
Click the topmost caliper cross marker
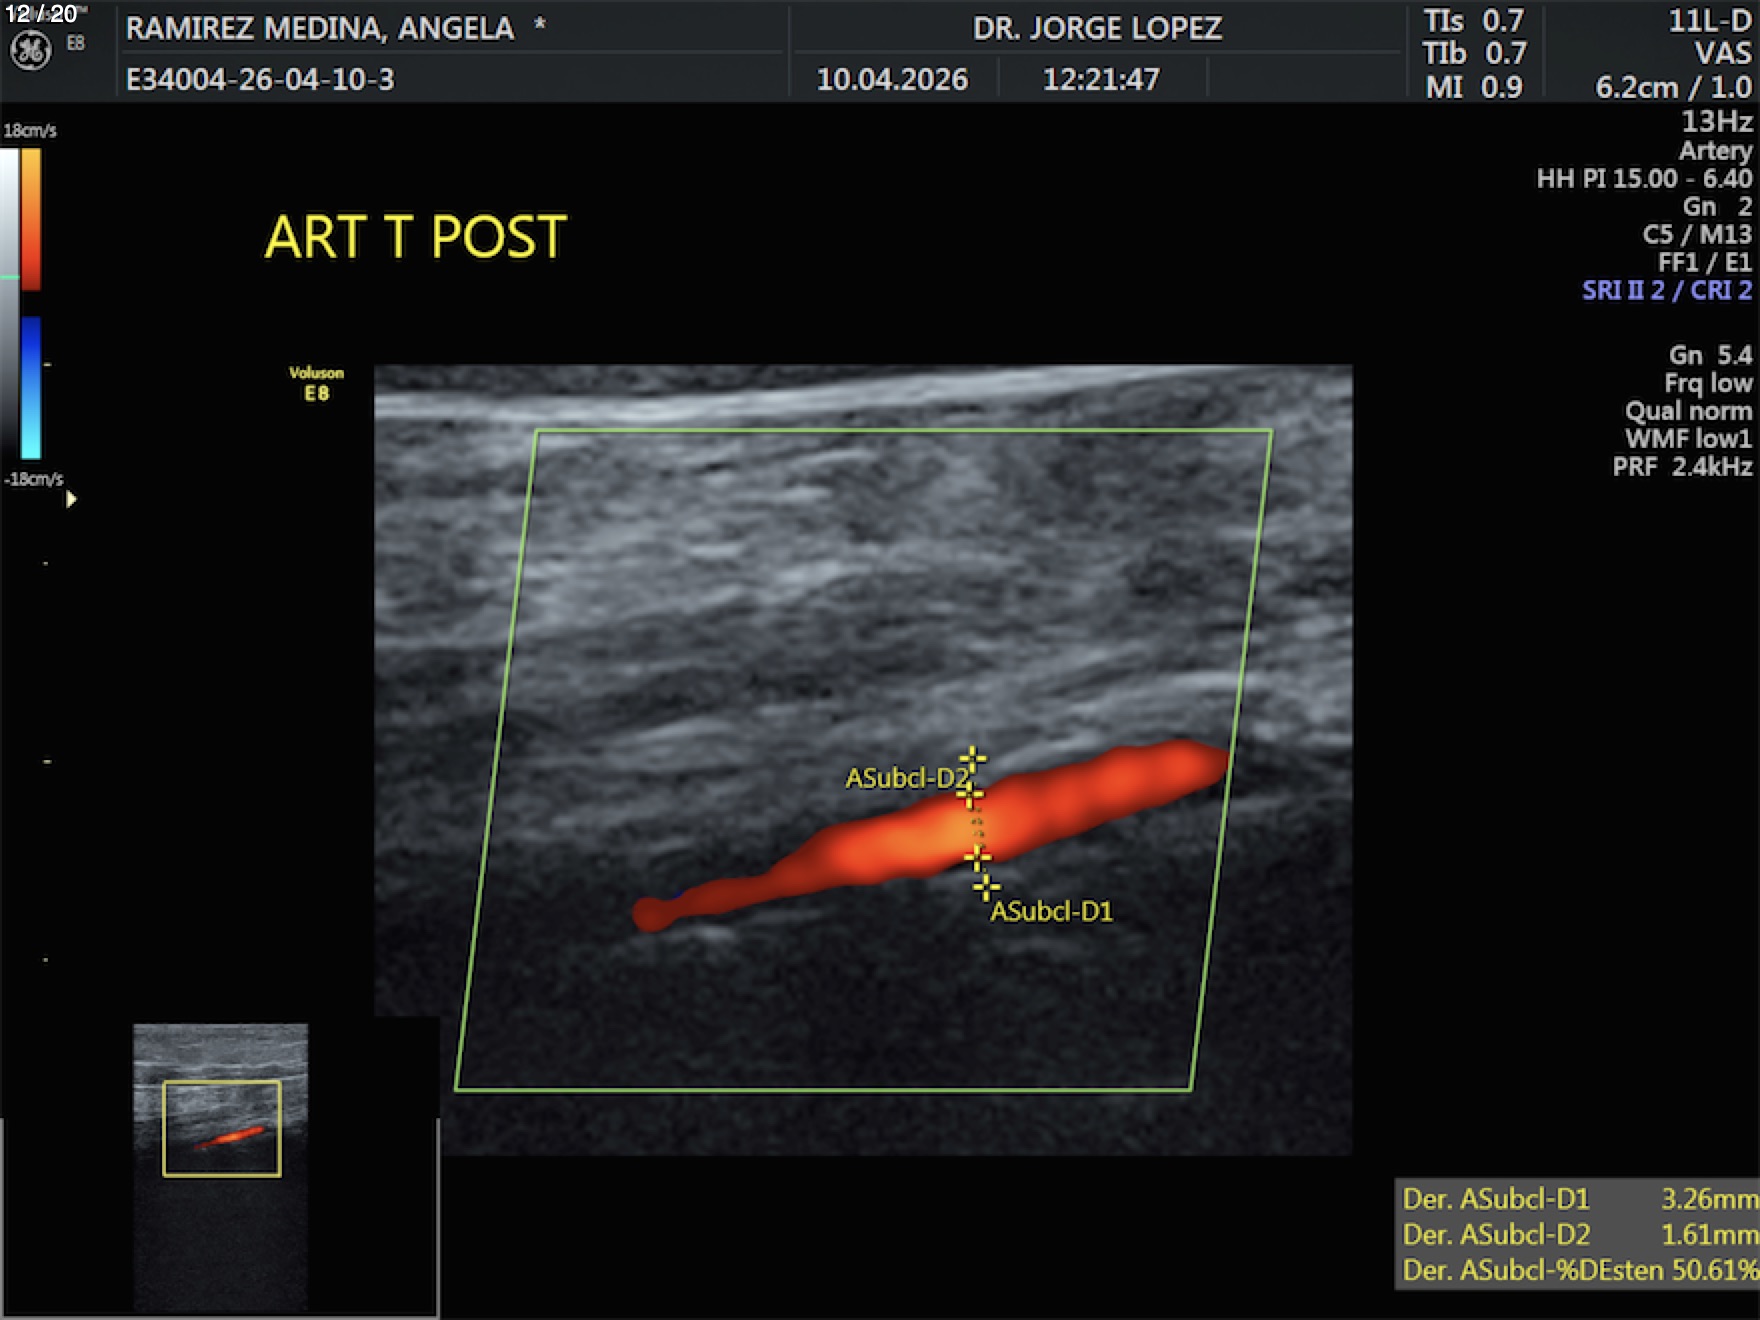click(972, 759)
